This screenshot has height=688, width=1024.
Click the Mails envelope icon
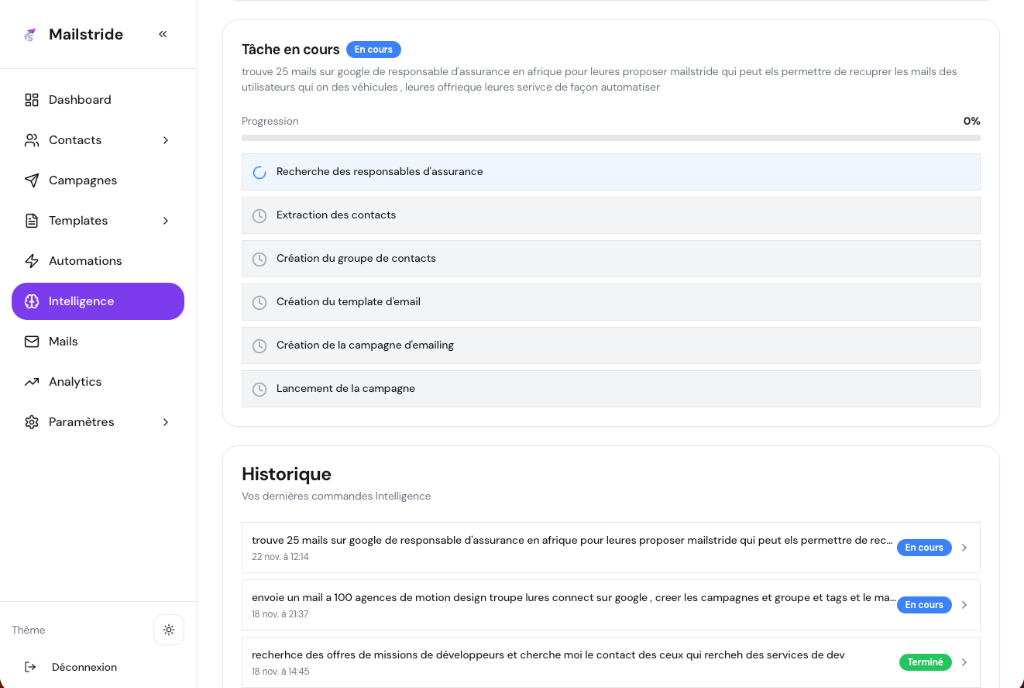tap(32, 342)
